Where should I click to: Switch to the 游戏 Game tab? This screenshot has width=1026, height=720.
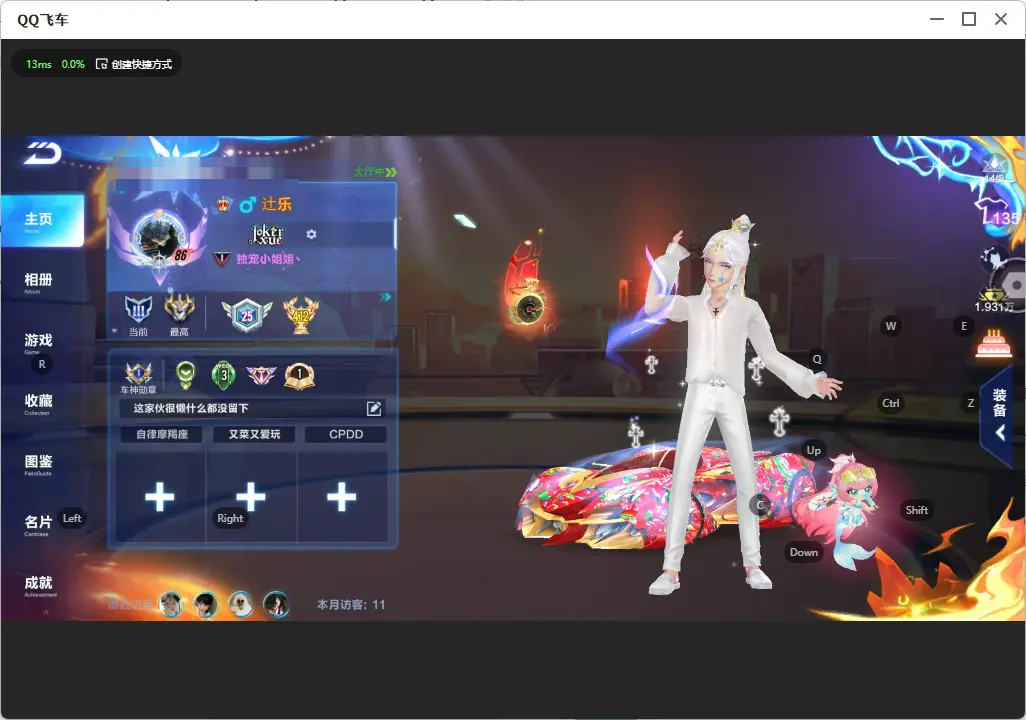(41, 343)
